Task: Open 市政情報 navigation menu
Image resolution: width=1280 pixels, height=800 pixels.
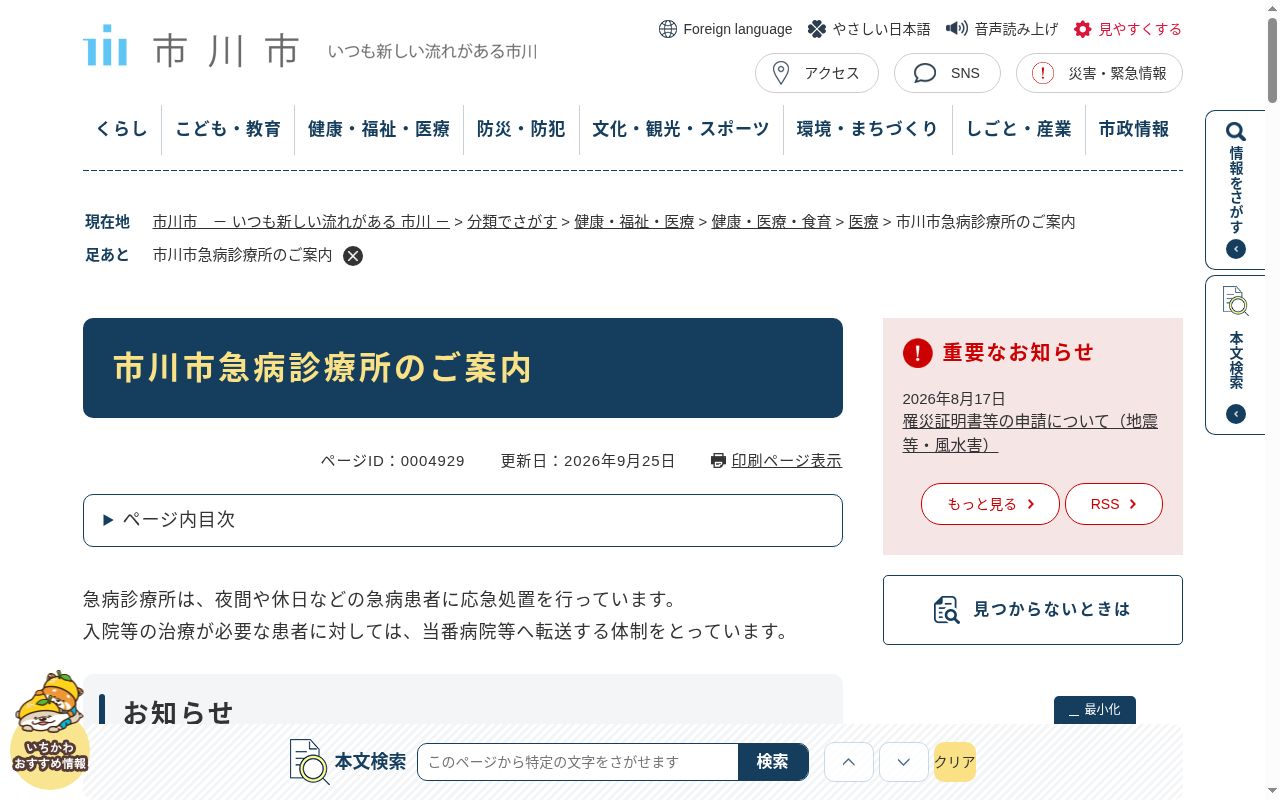Action: pos(1134,129)
